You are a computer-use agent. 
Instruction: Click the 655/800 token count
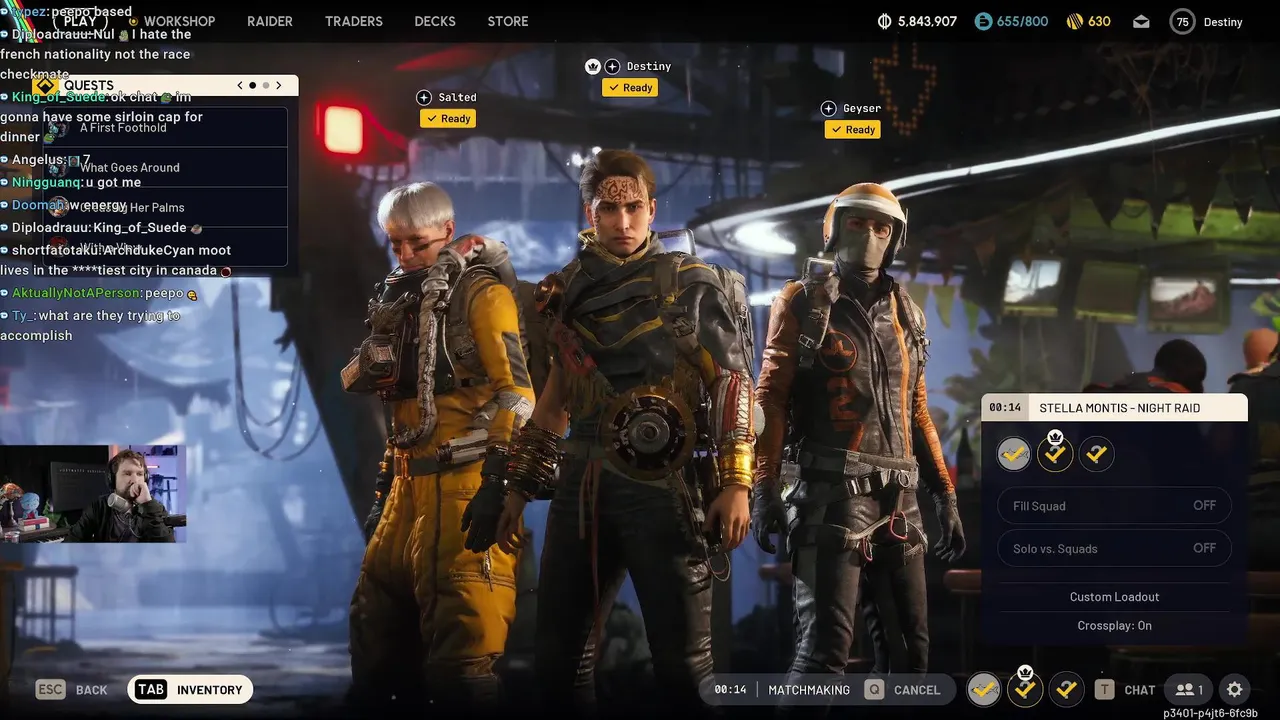(1021, 21)
